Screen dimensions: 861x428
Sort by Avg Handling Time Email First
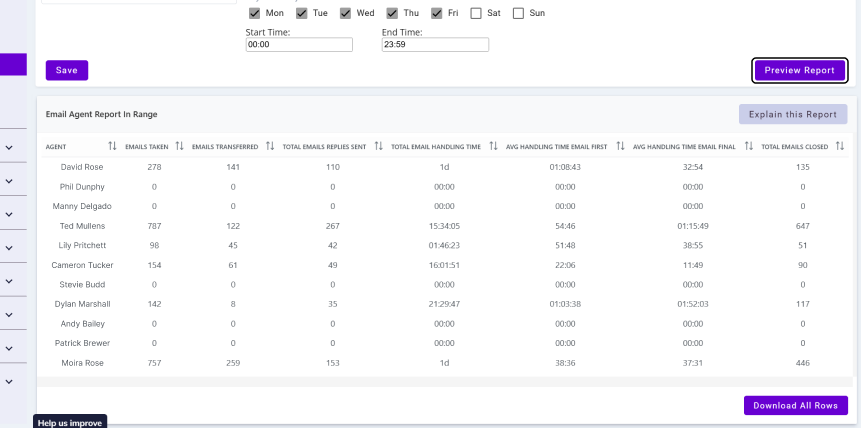(x=620, y=146)
